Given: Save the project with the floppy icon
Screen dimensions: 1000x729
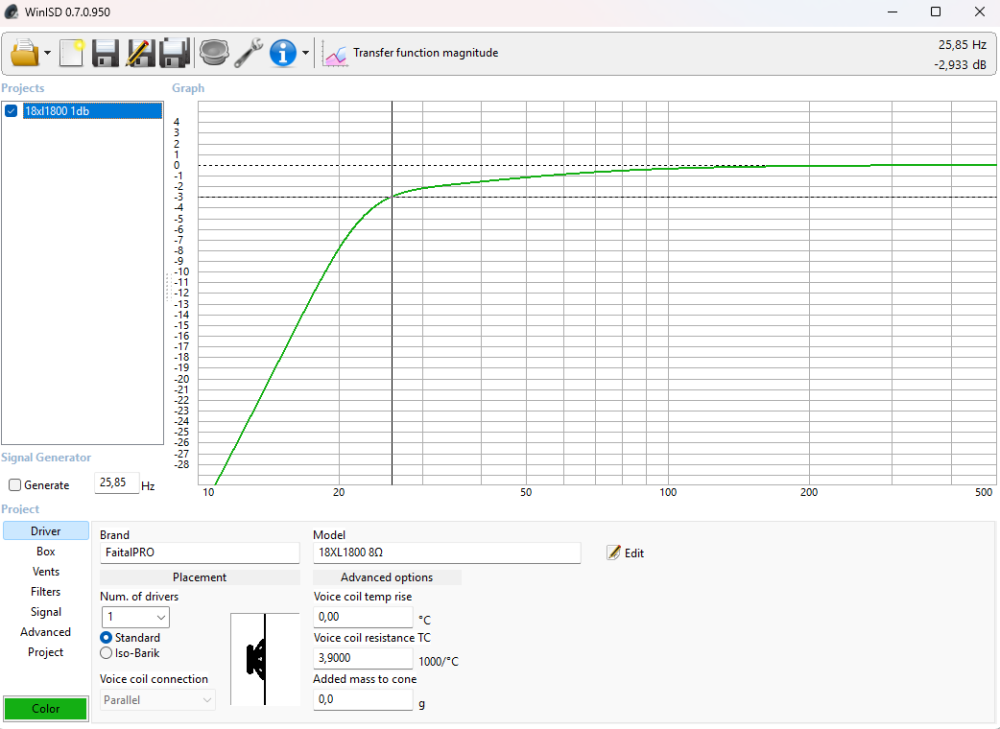Looking at the screenshot, I should point(106,53).
